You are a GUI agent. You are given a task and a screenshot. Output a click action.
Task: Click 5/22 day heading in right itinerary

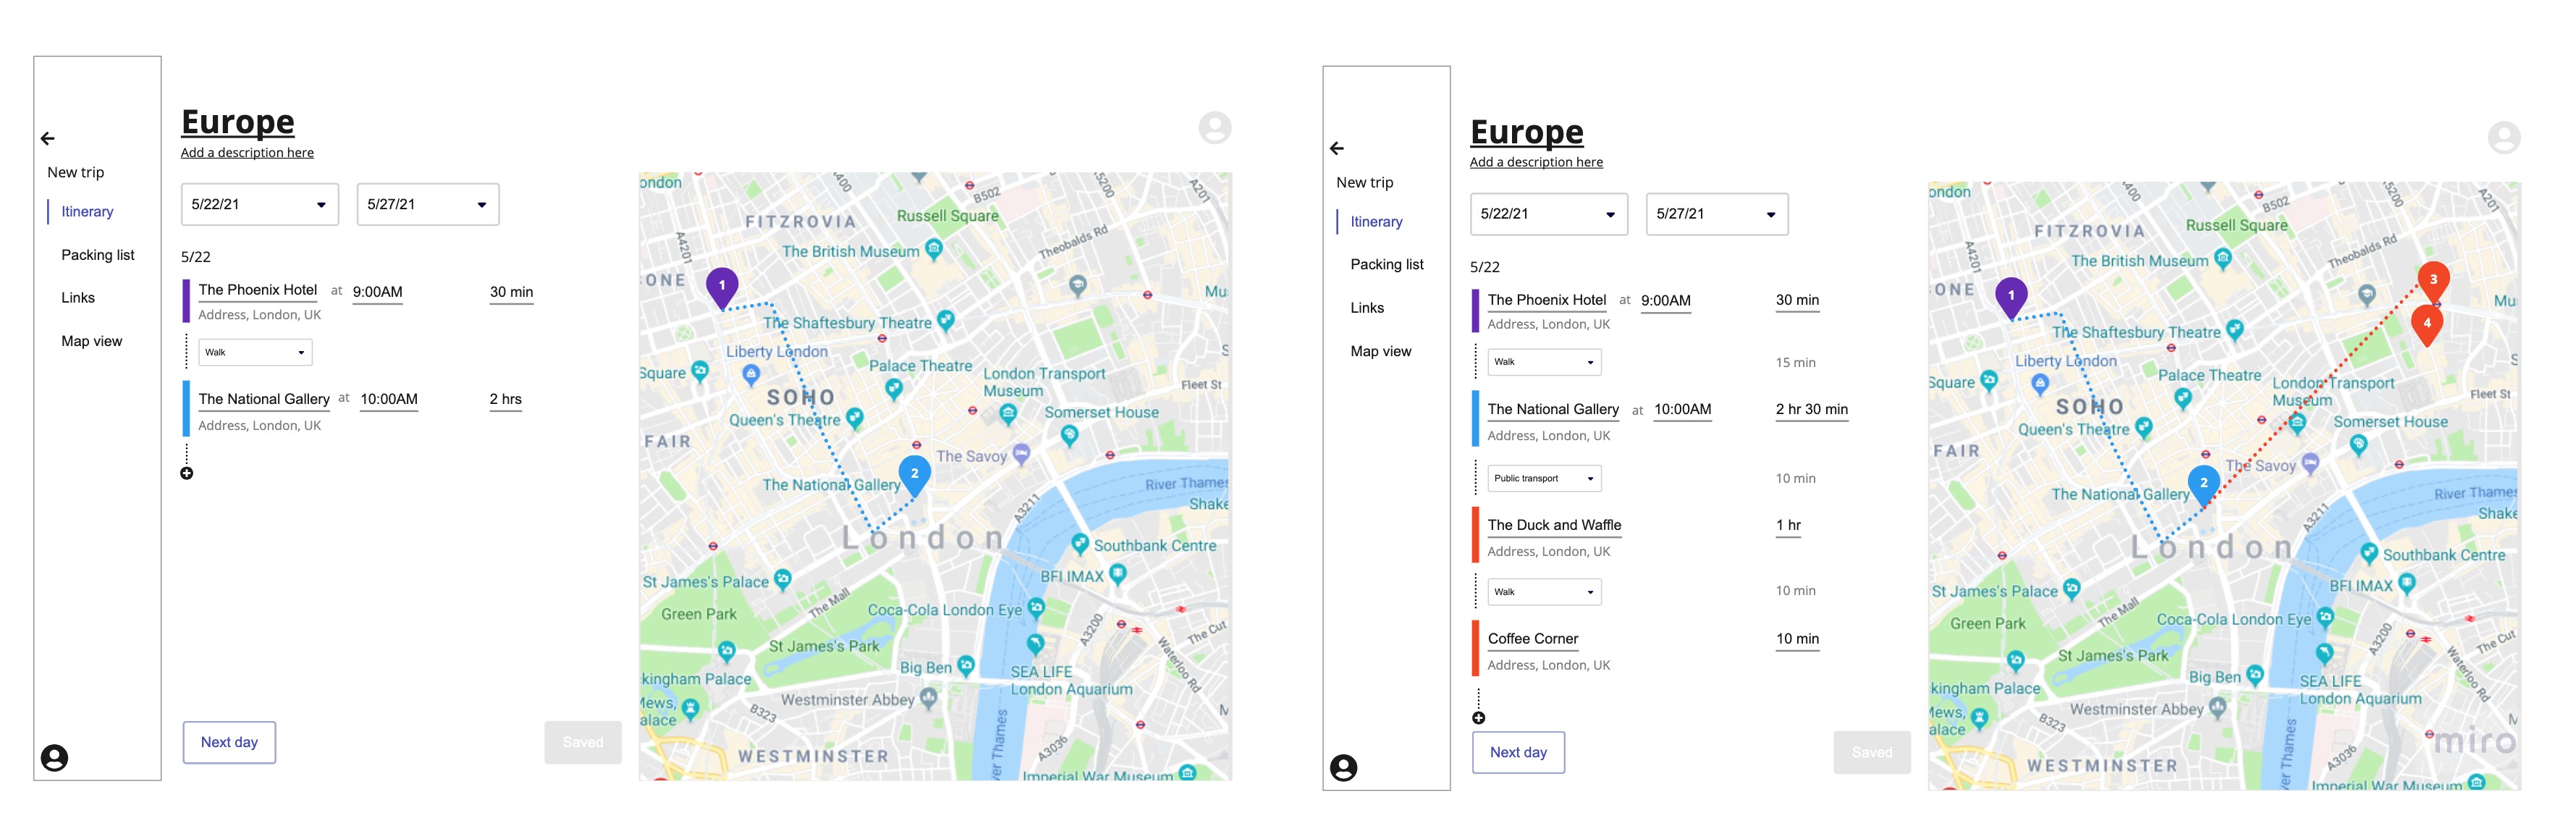point(1485,267)
